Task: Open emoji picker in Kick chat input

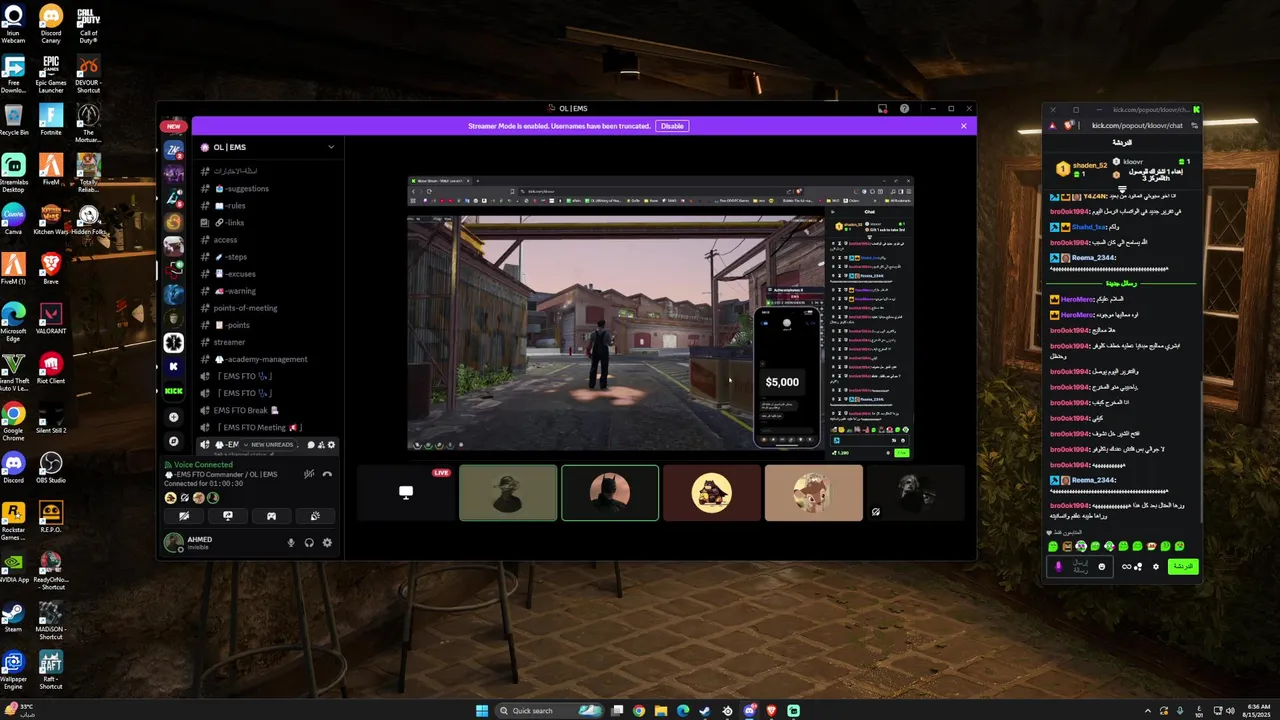Action: pos(1102,566)
